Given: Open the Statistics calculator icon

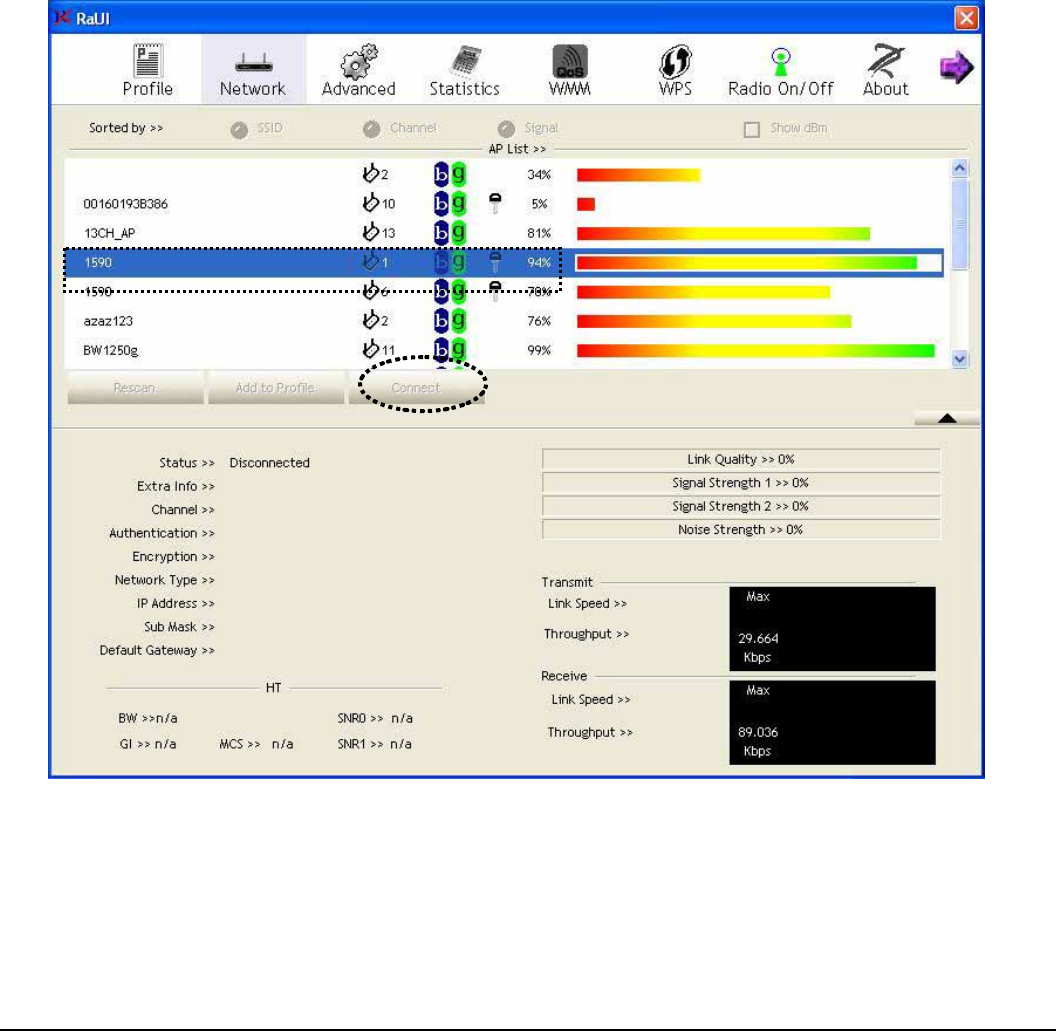Looking at the screenshot, I should [x=465, y=61].
